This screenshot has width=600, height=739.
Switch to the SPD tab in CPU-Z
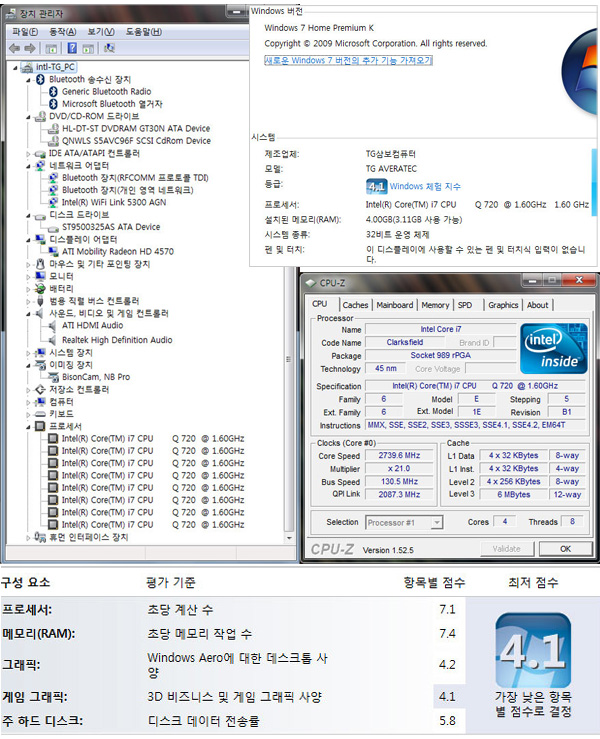pyautogui.click(x=465, y=305)
